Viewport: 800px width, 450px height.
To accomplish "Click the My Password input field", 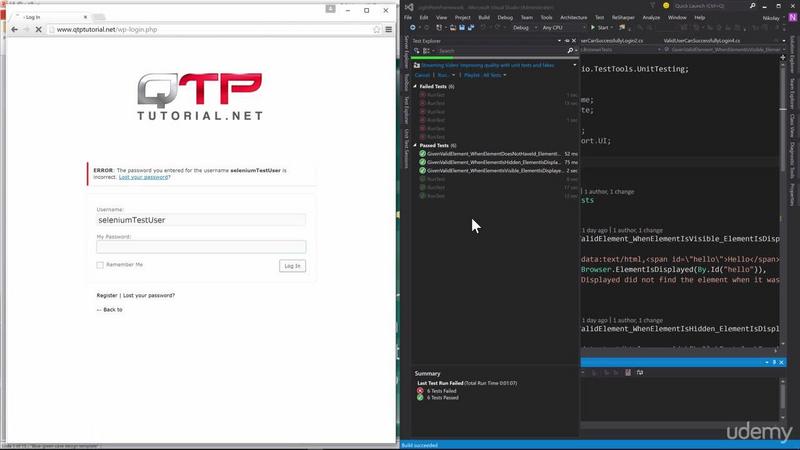I will coord(201,247).
